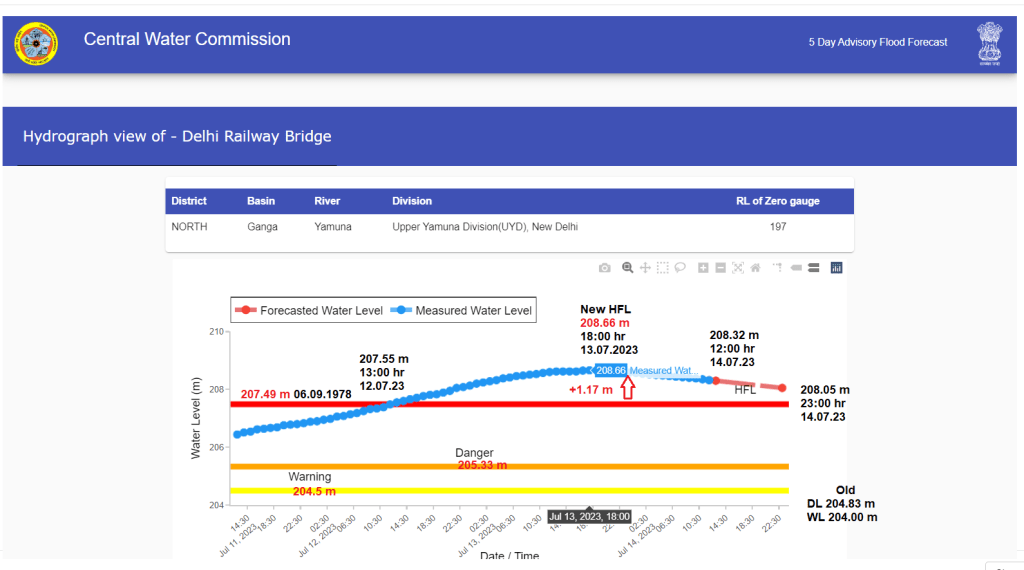Click the red HFL 207.49 m line
Screen dimensions: 1024x570
500,404
